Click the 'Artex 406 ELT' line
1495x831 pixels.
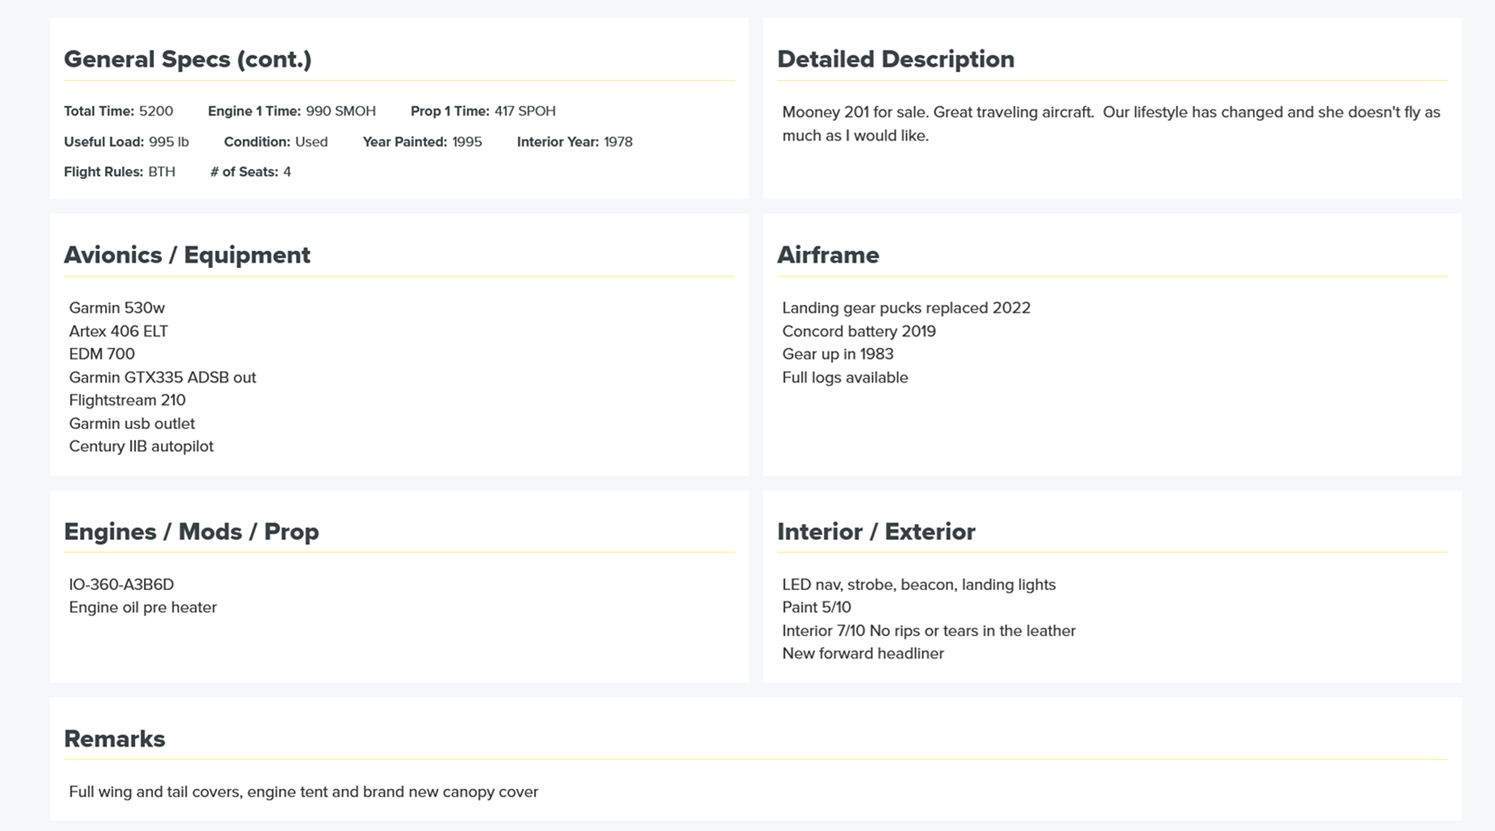point(119,331)
